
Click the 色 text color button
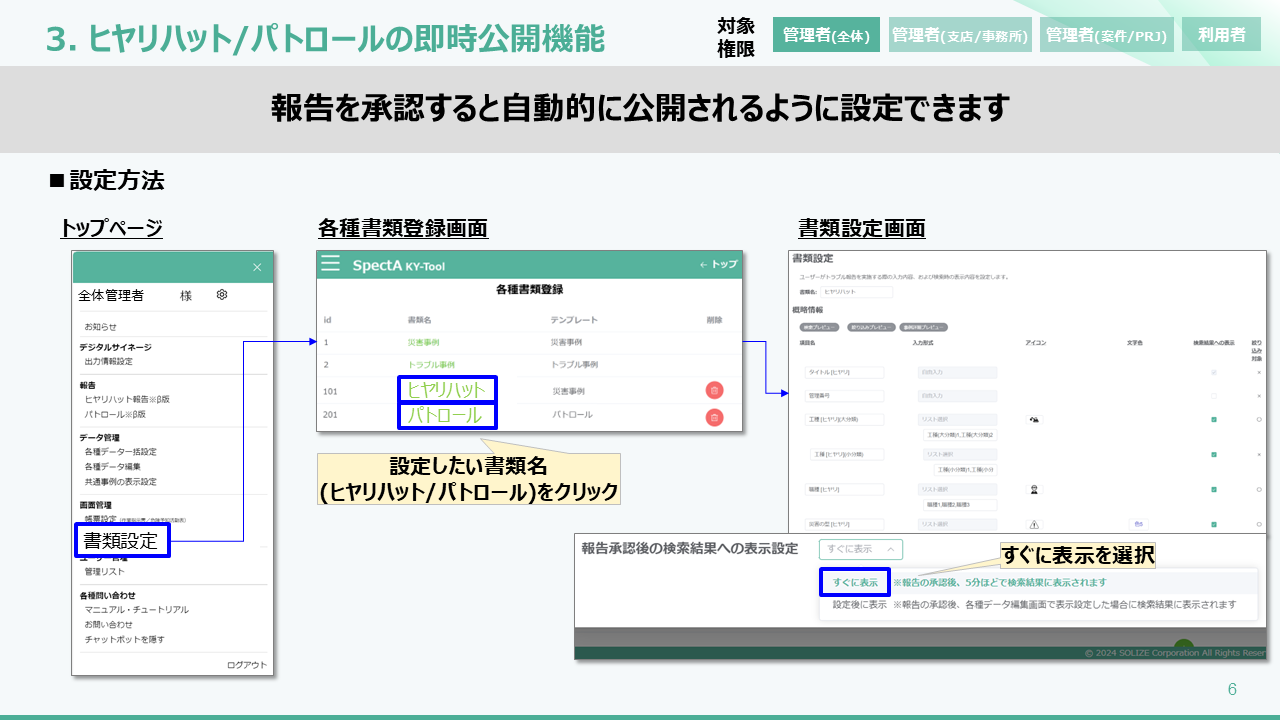pos(1139,524)
